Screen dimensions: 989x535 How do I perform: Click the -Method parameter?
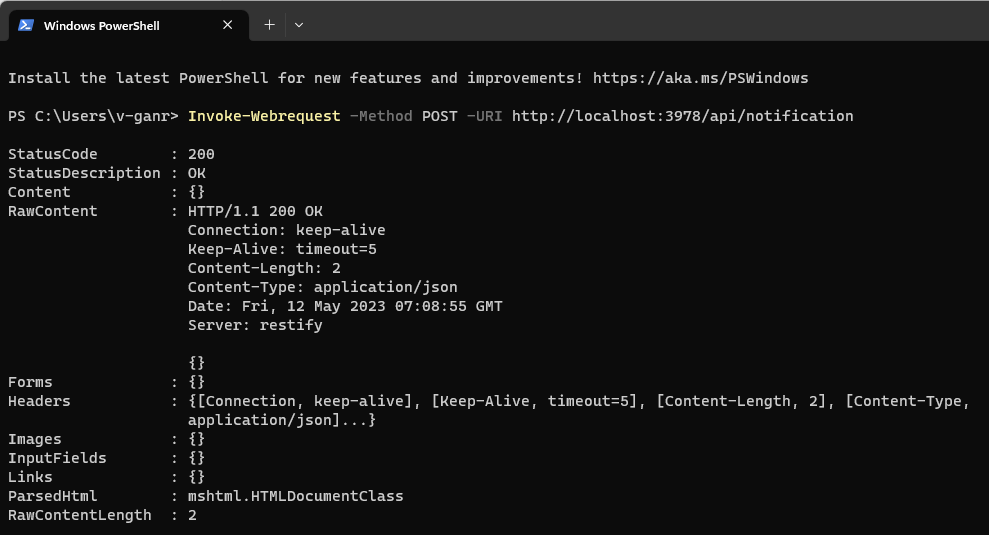click(x=381, y=116)
